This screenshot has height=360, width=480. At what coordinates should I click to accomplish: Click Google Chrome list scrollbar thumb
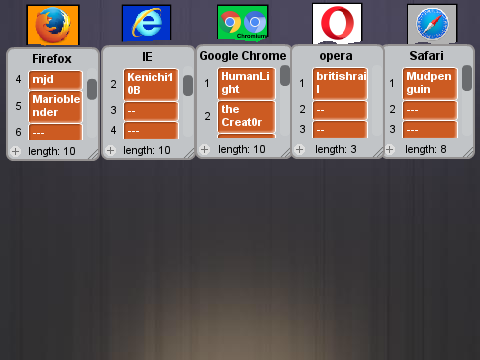coord(285,76)
